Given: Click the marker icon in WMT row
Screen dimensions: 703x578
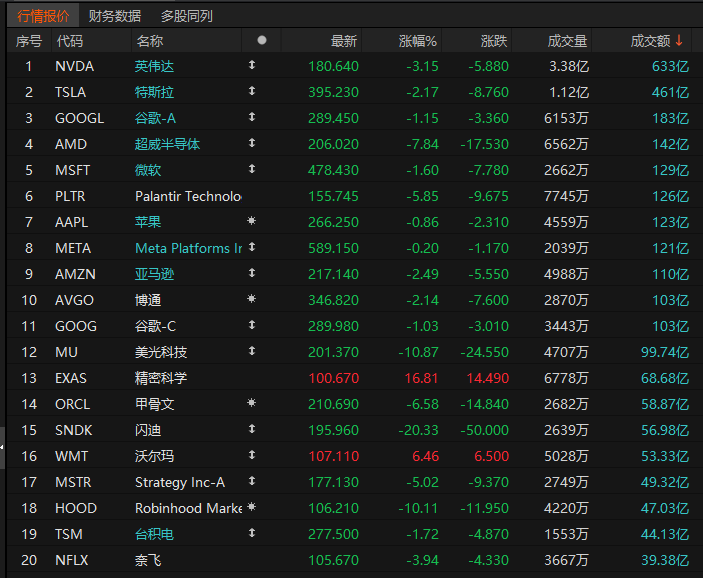Looking at the screenshot, I should (x=252, y=455).
